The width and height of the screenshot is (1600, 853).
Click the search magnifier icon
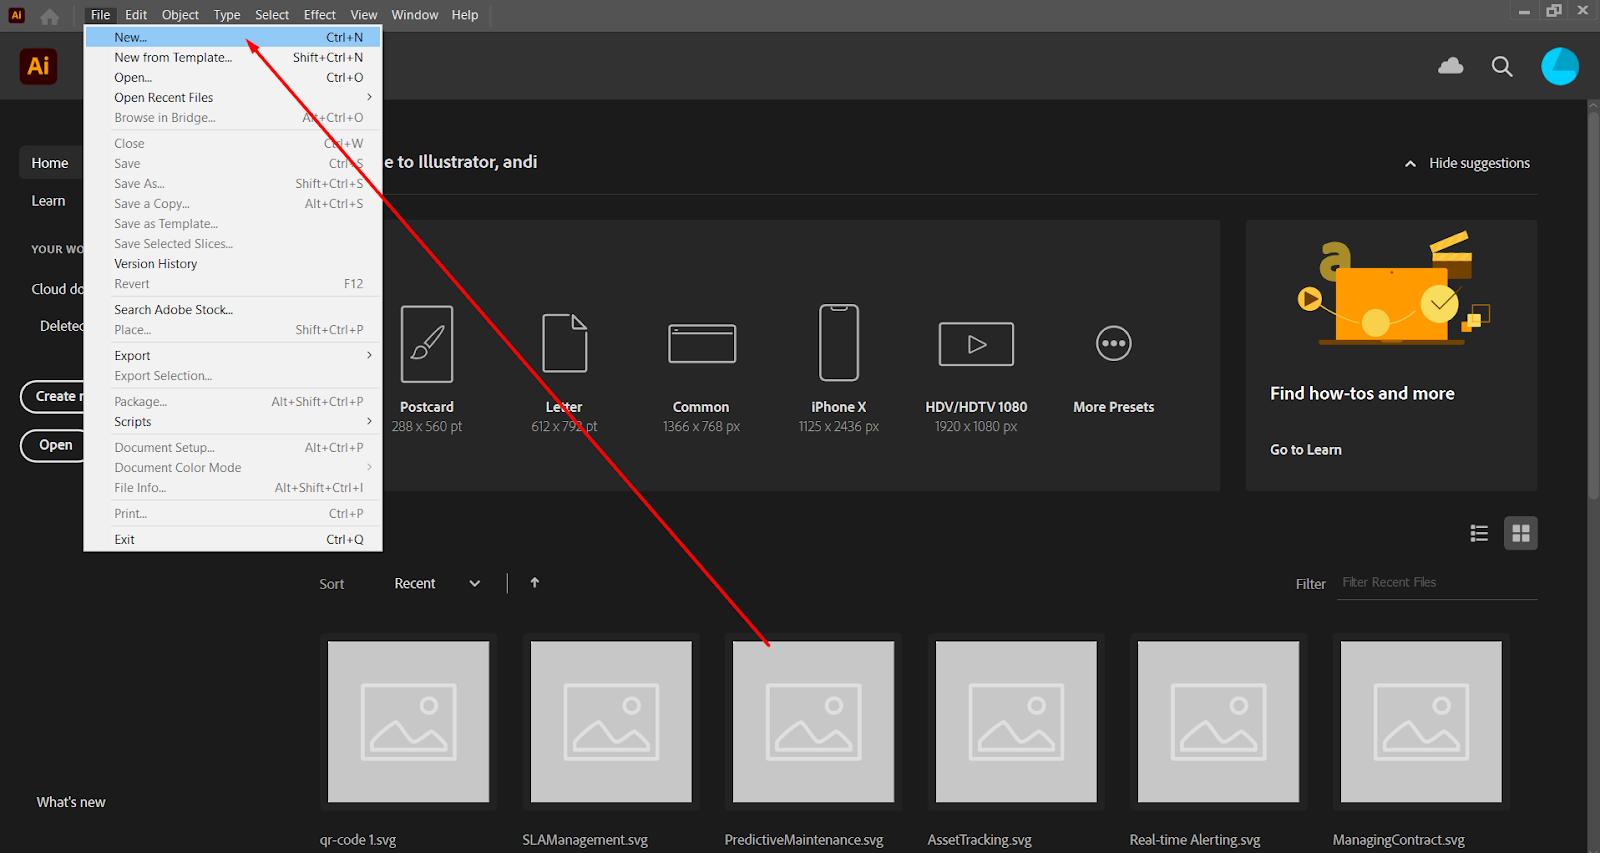(x=1502, y=67)
